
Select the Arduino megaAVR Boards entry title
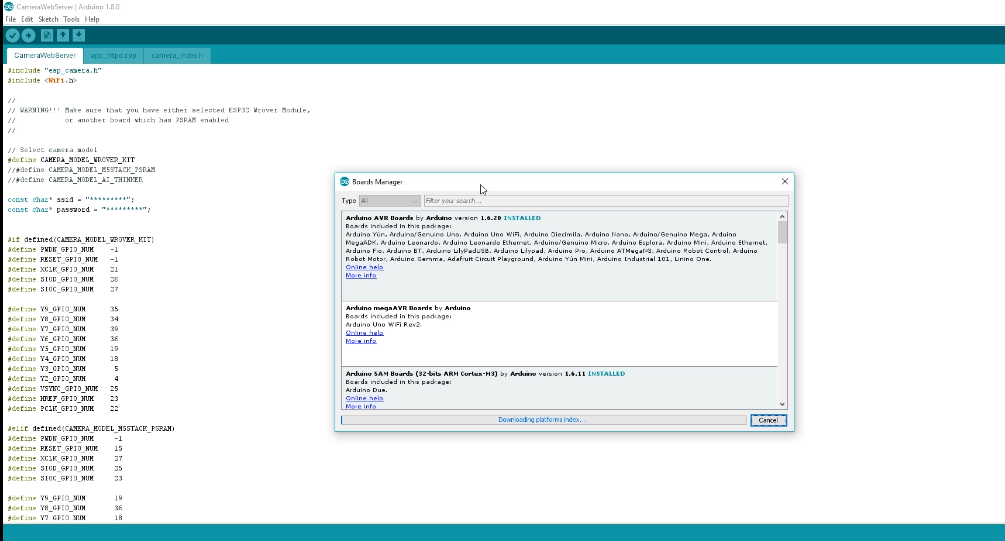coord(389,308)
